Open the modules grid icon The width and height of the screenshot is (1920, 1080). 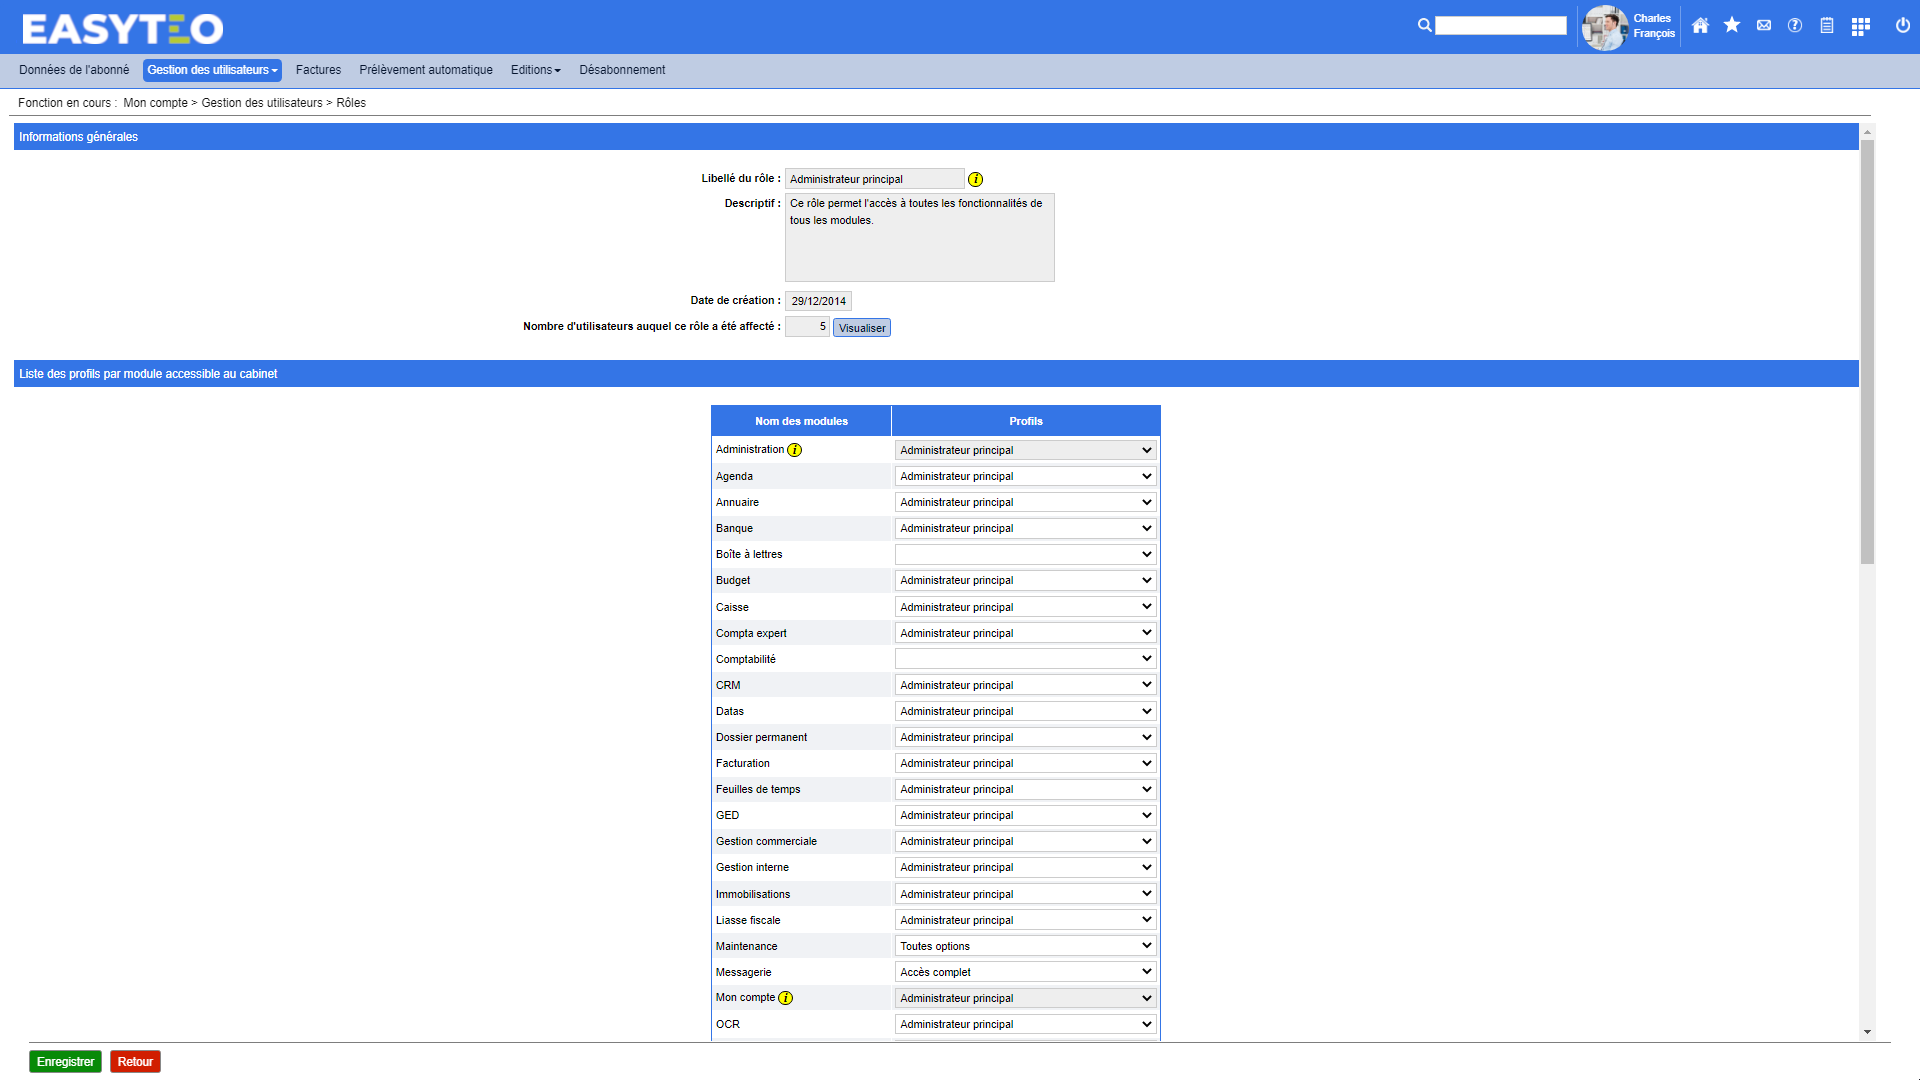click(x=1860, y=27)
